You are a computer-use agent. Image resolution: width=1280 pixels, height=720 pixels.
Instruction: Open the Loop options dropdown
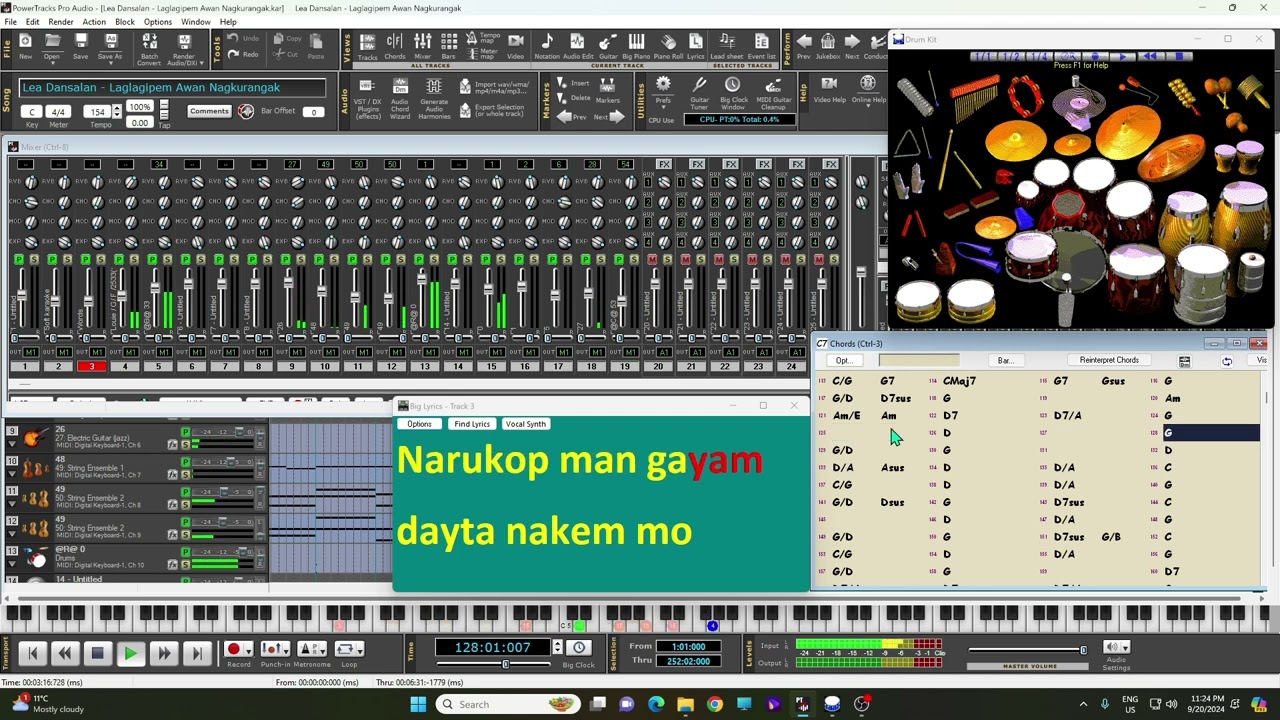(360, 651)
